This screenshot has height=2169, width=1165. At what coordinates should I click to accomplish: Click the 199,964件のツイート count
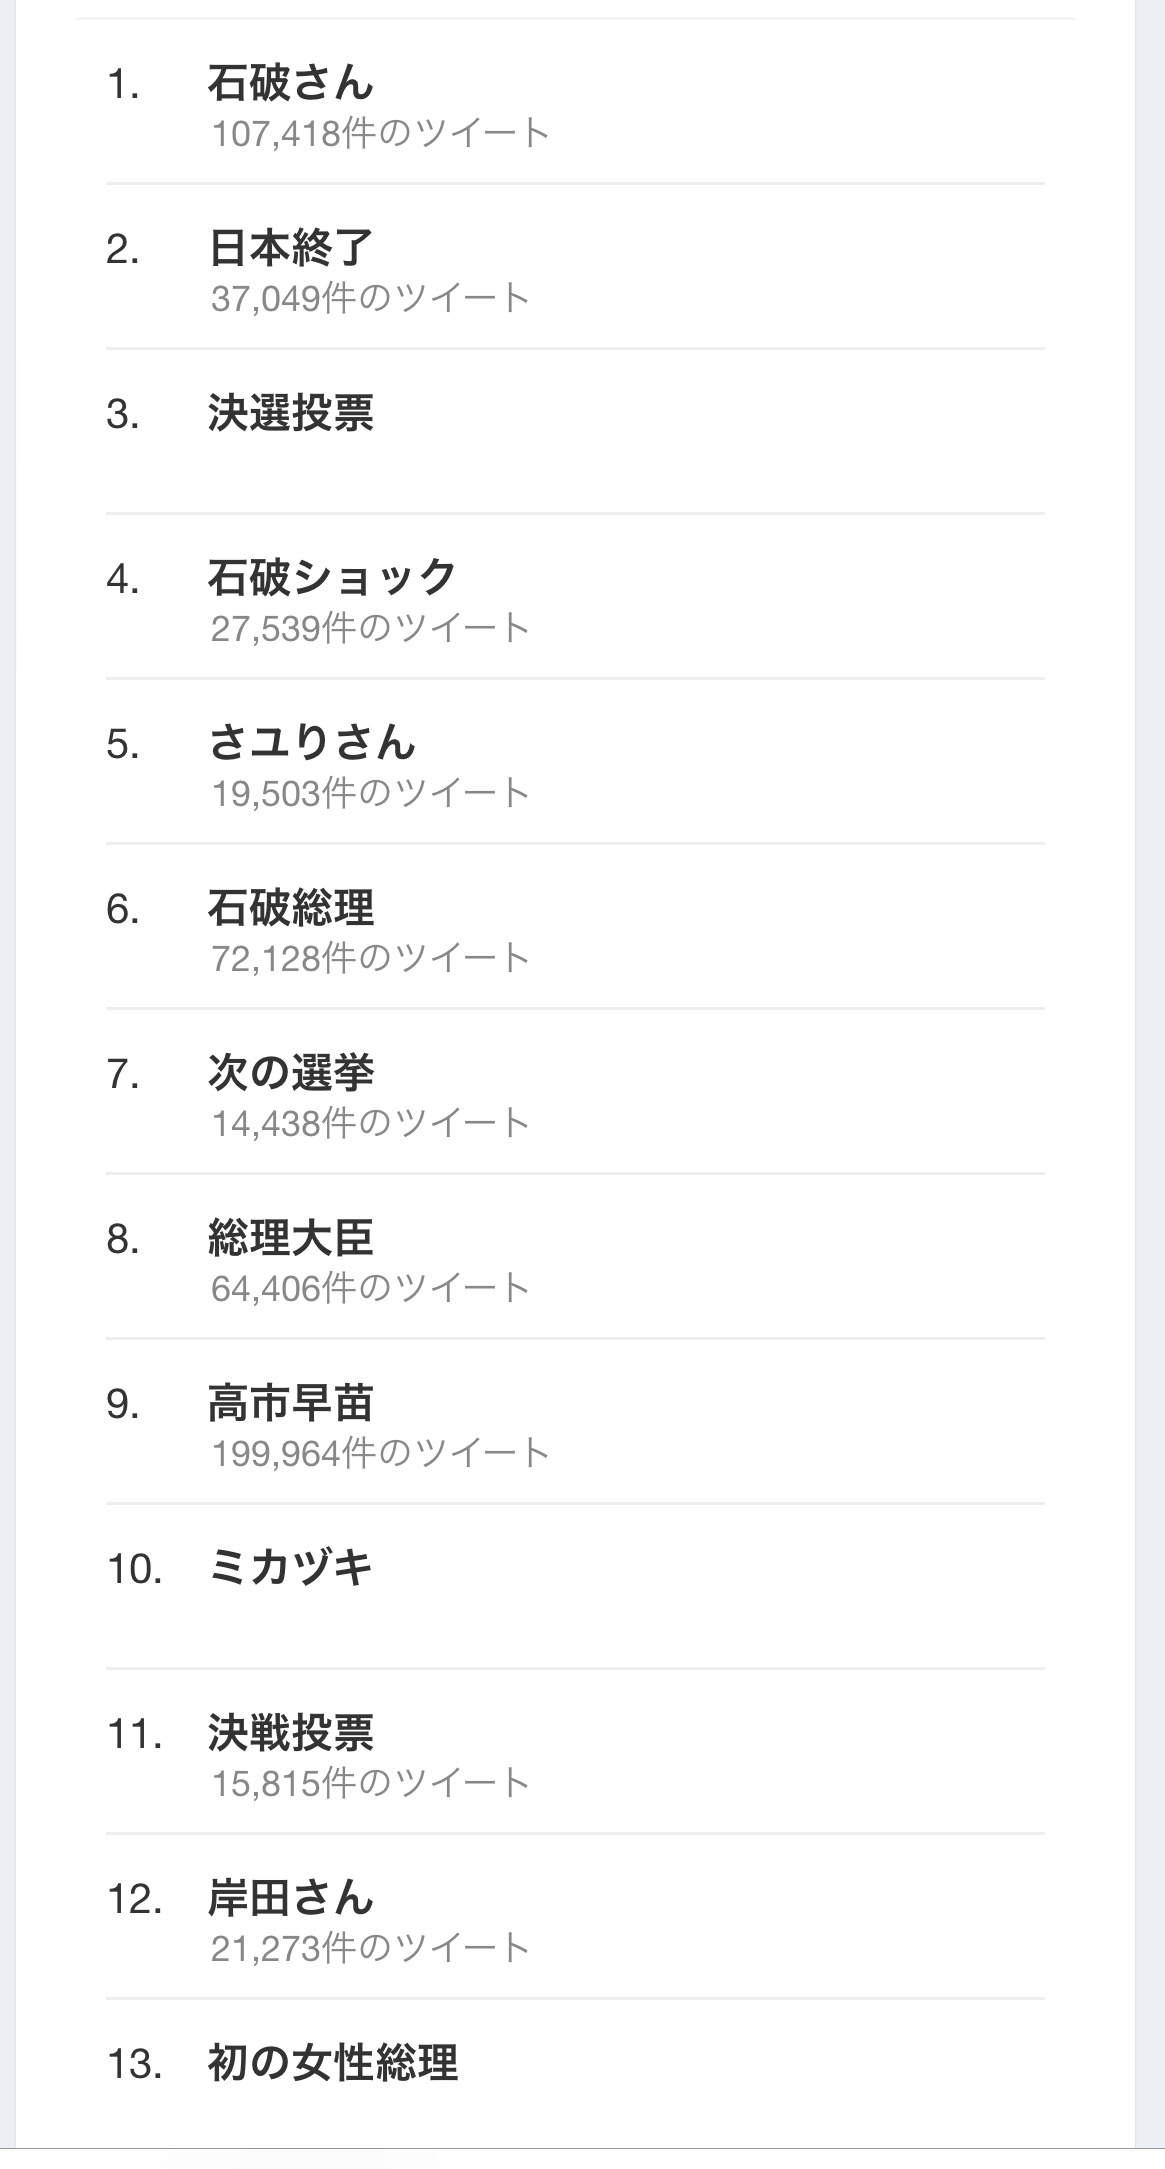[380, 1453]
